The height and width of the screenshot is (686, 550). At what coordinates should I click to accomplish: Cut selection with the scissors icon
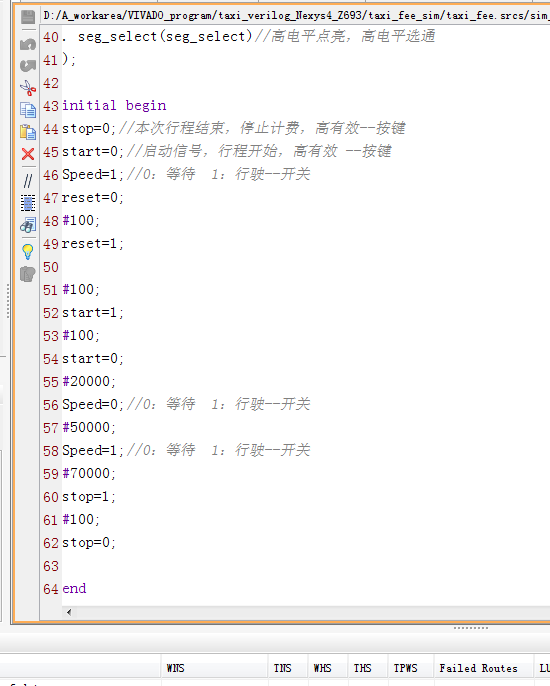[28, 88]
